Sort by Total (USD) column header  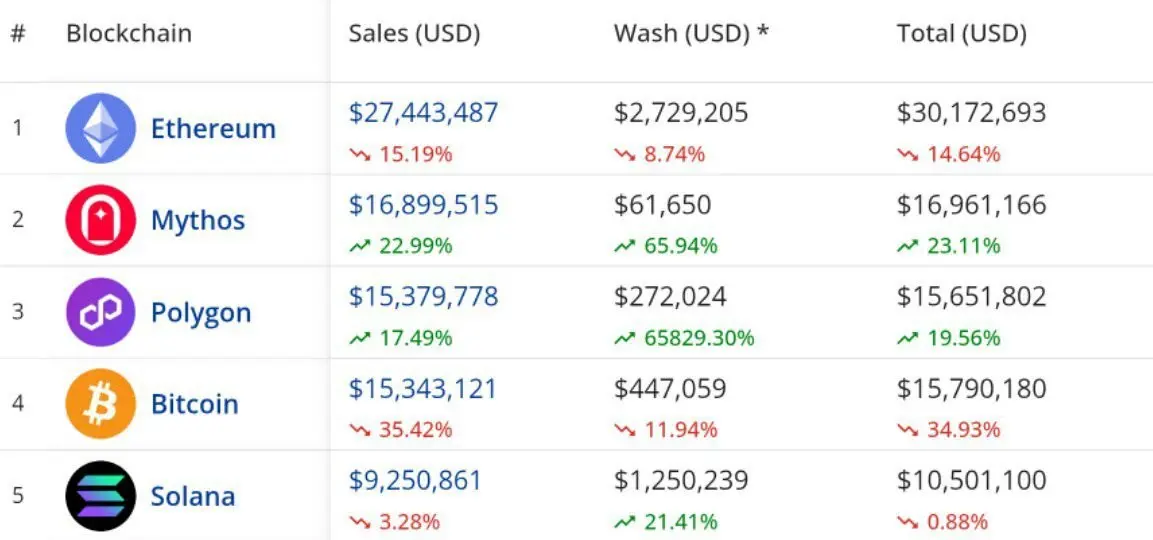962,34
